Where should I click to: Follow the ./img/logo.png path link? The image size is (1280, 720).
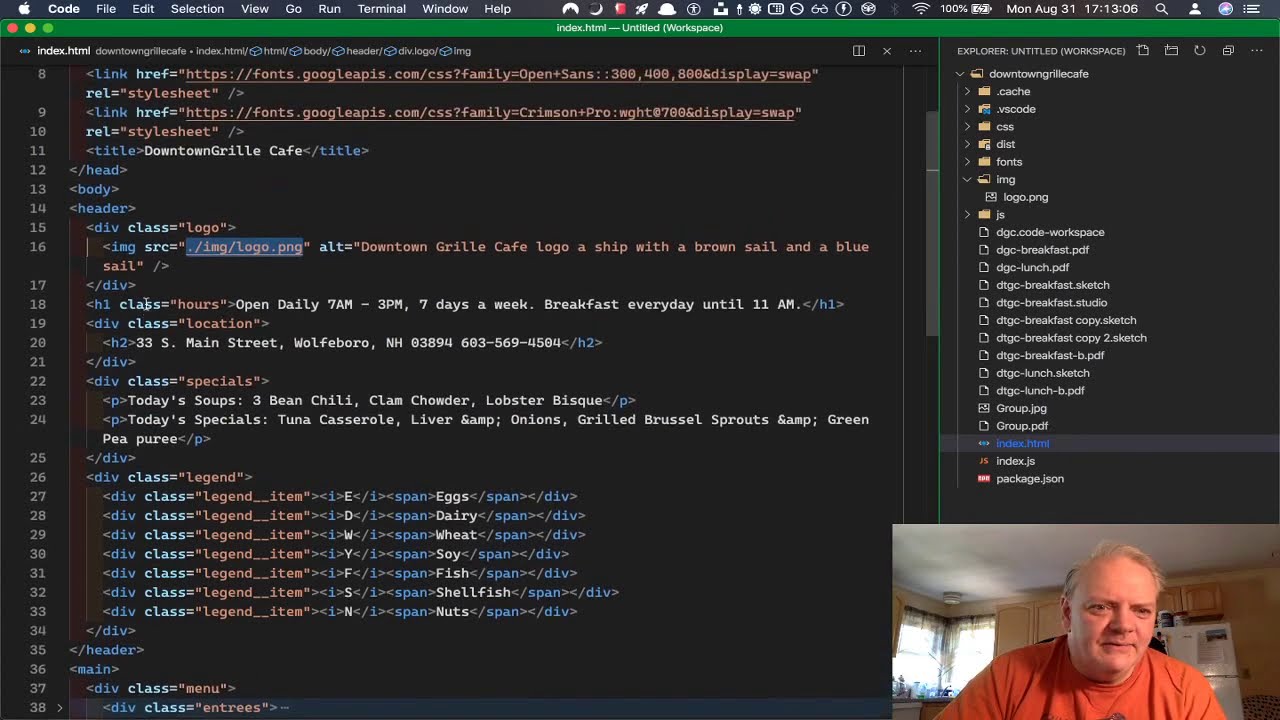click(244, 247)
